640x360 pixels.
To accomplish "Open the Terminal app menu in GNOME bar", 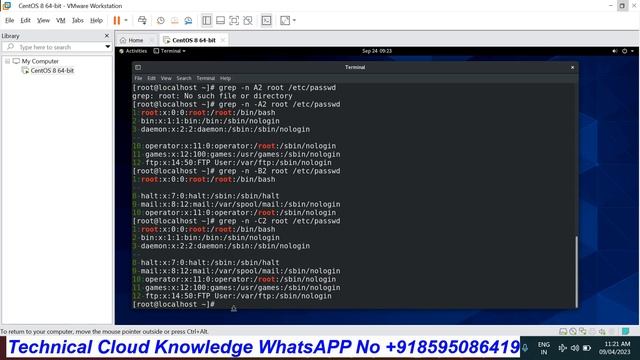I will point(169,51).
